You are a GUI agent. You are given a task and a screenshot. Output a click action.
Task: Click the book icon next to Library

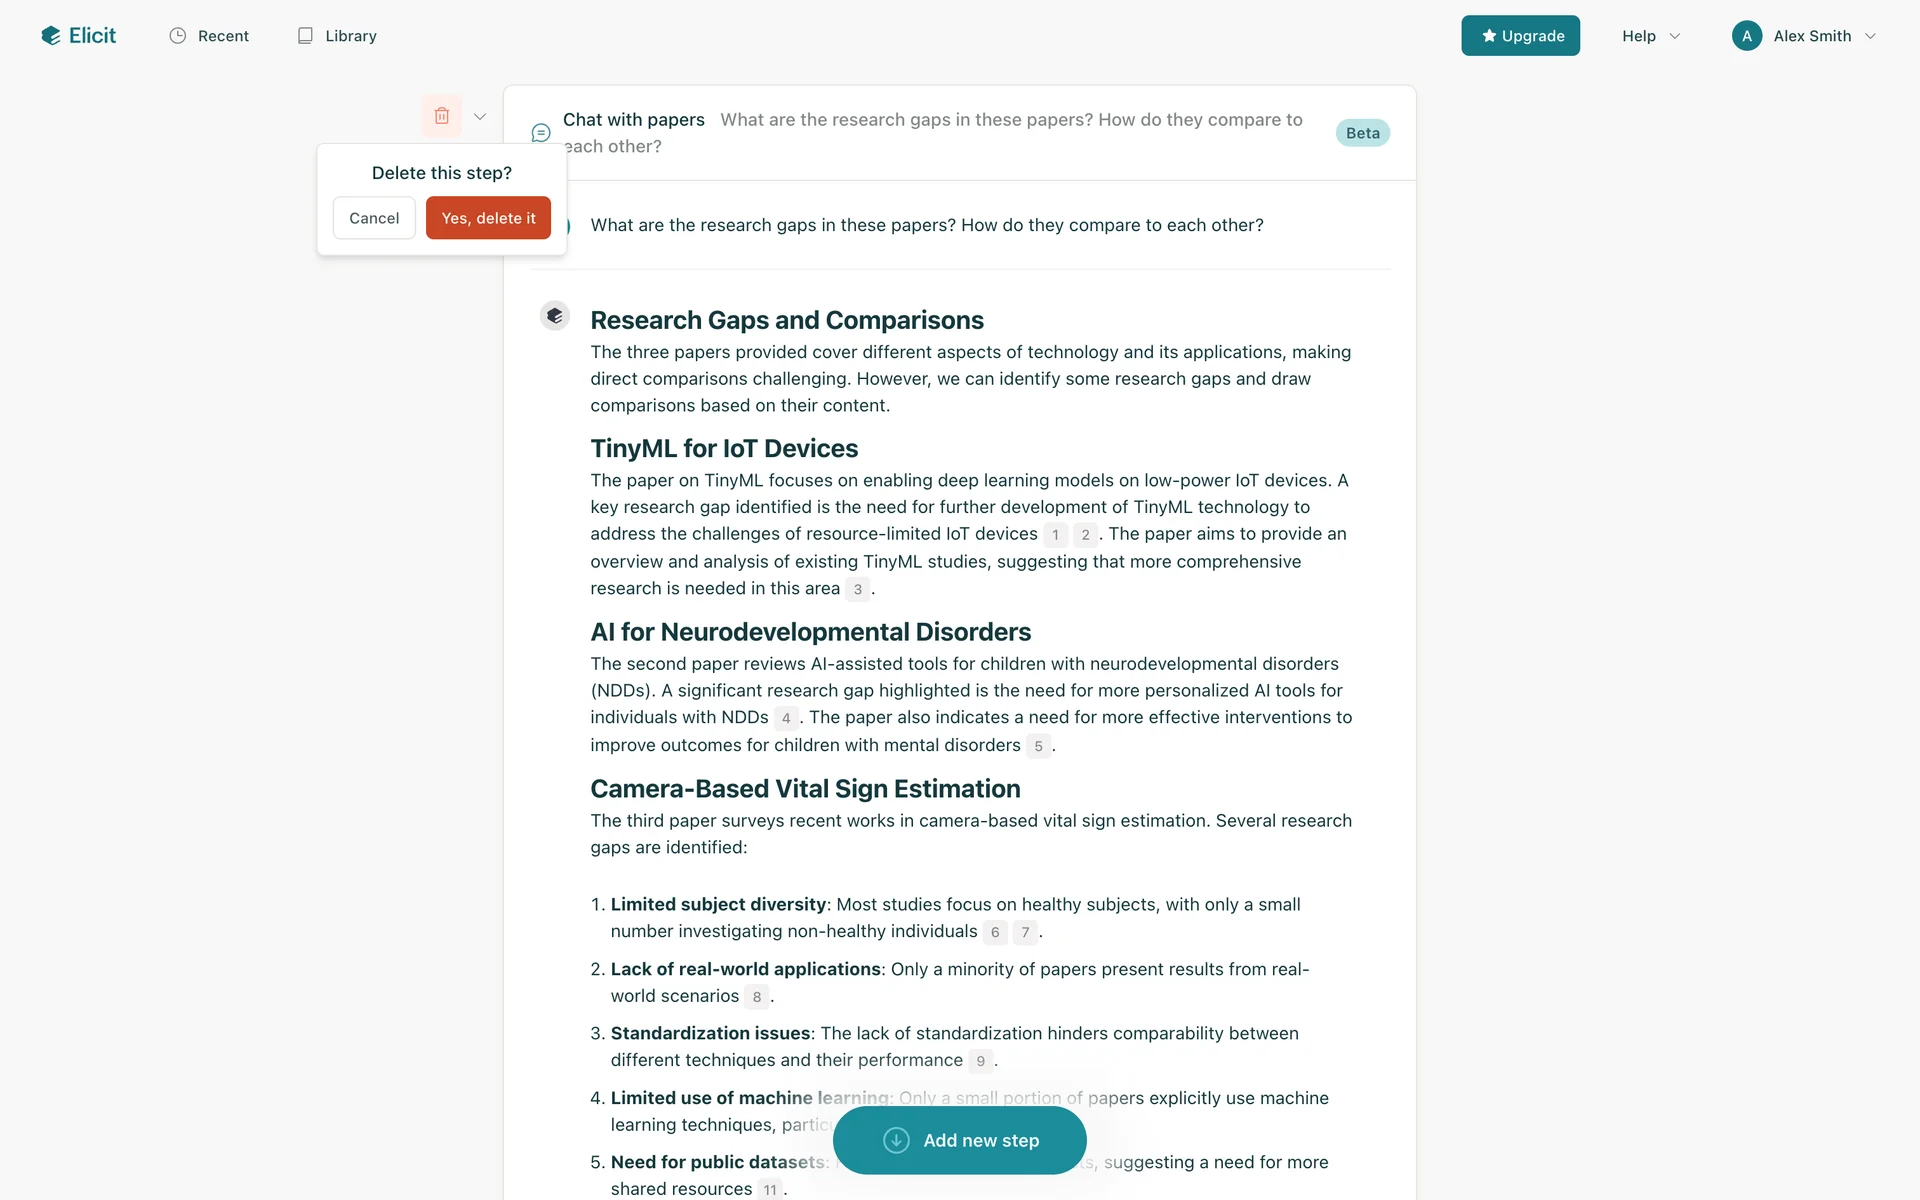(x=305, y=36)
